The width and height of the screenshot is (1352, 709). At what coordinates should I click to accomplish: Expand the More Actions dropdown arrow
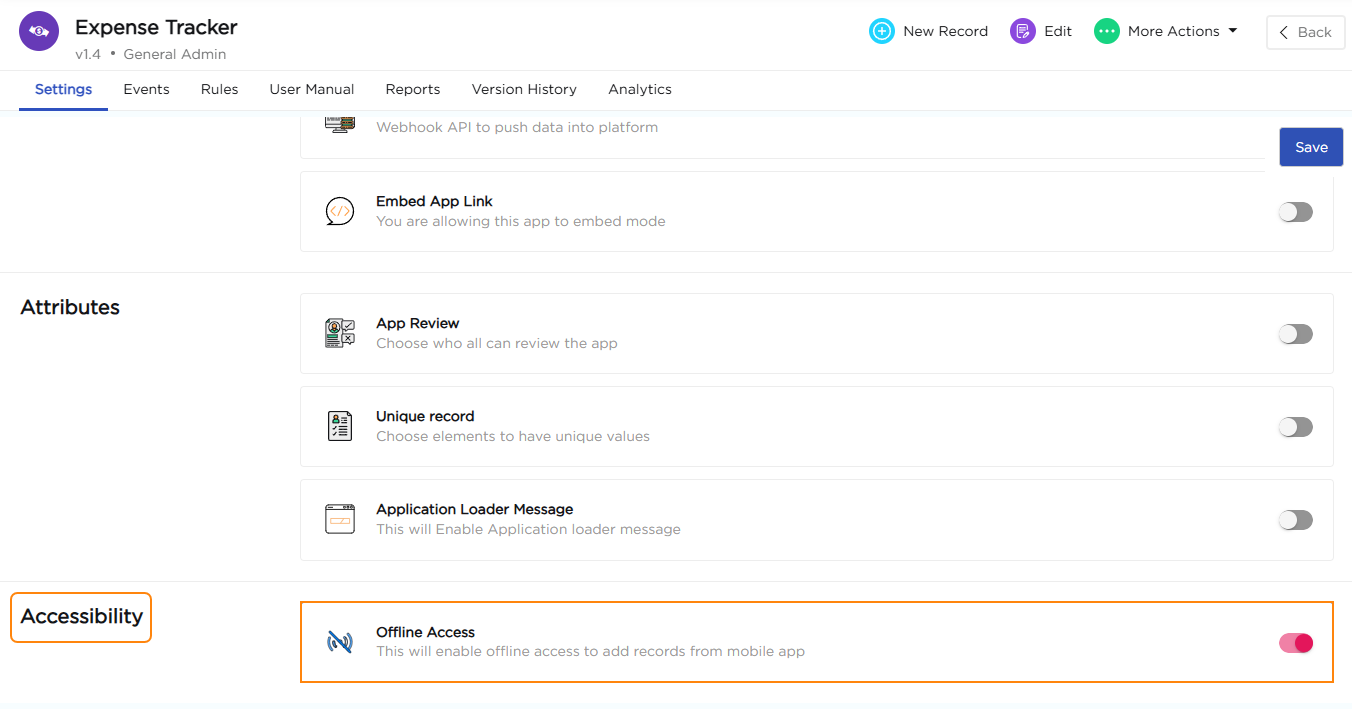click(1233, 31)
